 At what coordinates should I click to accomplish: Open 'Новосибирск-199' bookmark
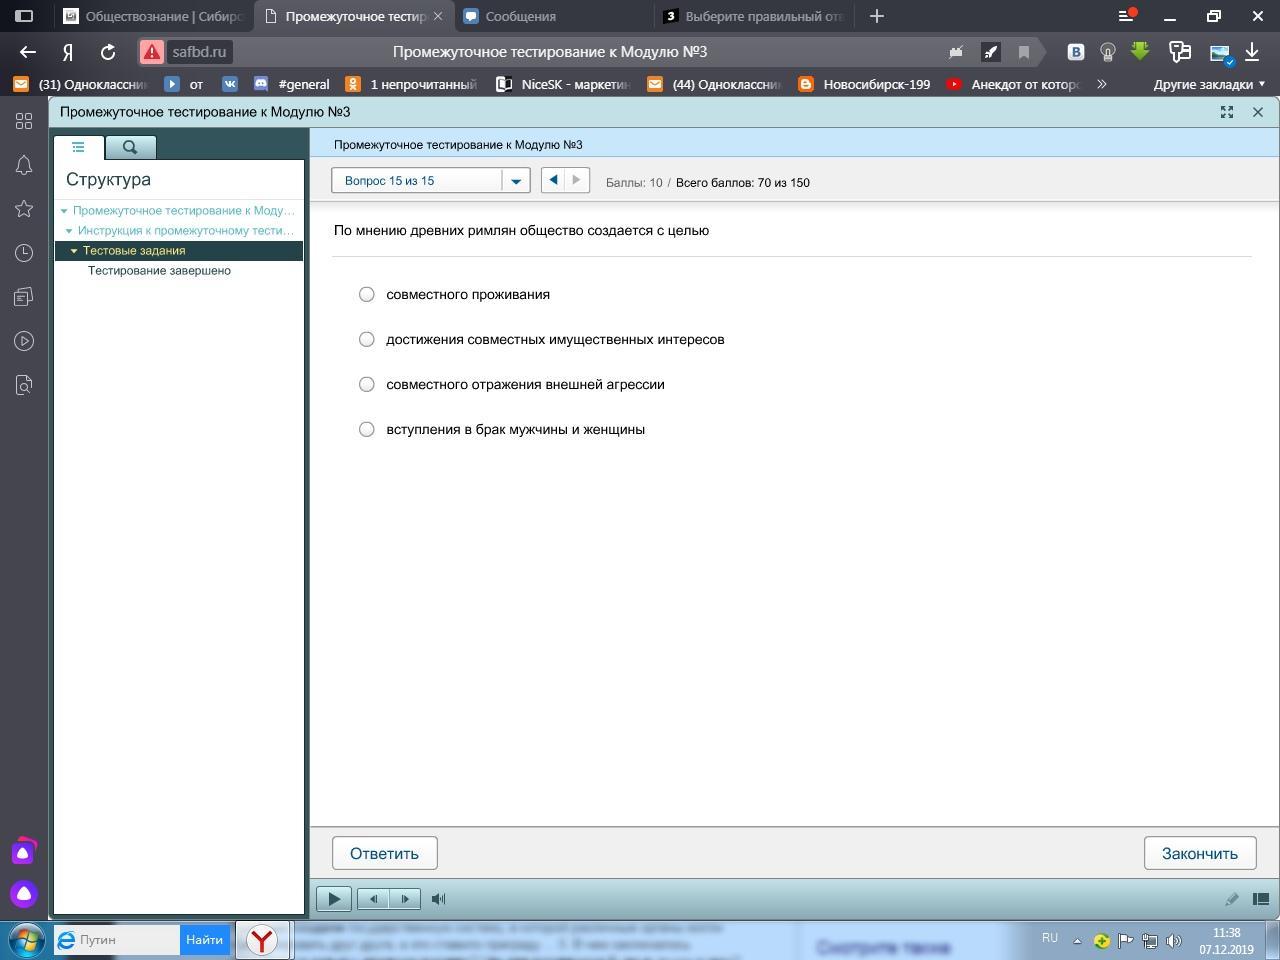click(865, 85)
